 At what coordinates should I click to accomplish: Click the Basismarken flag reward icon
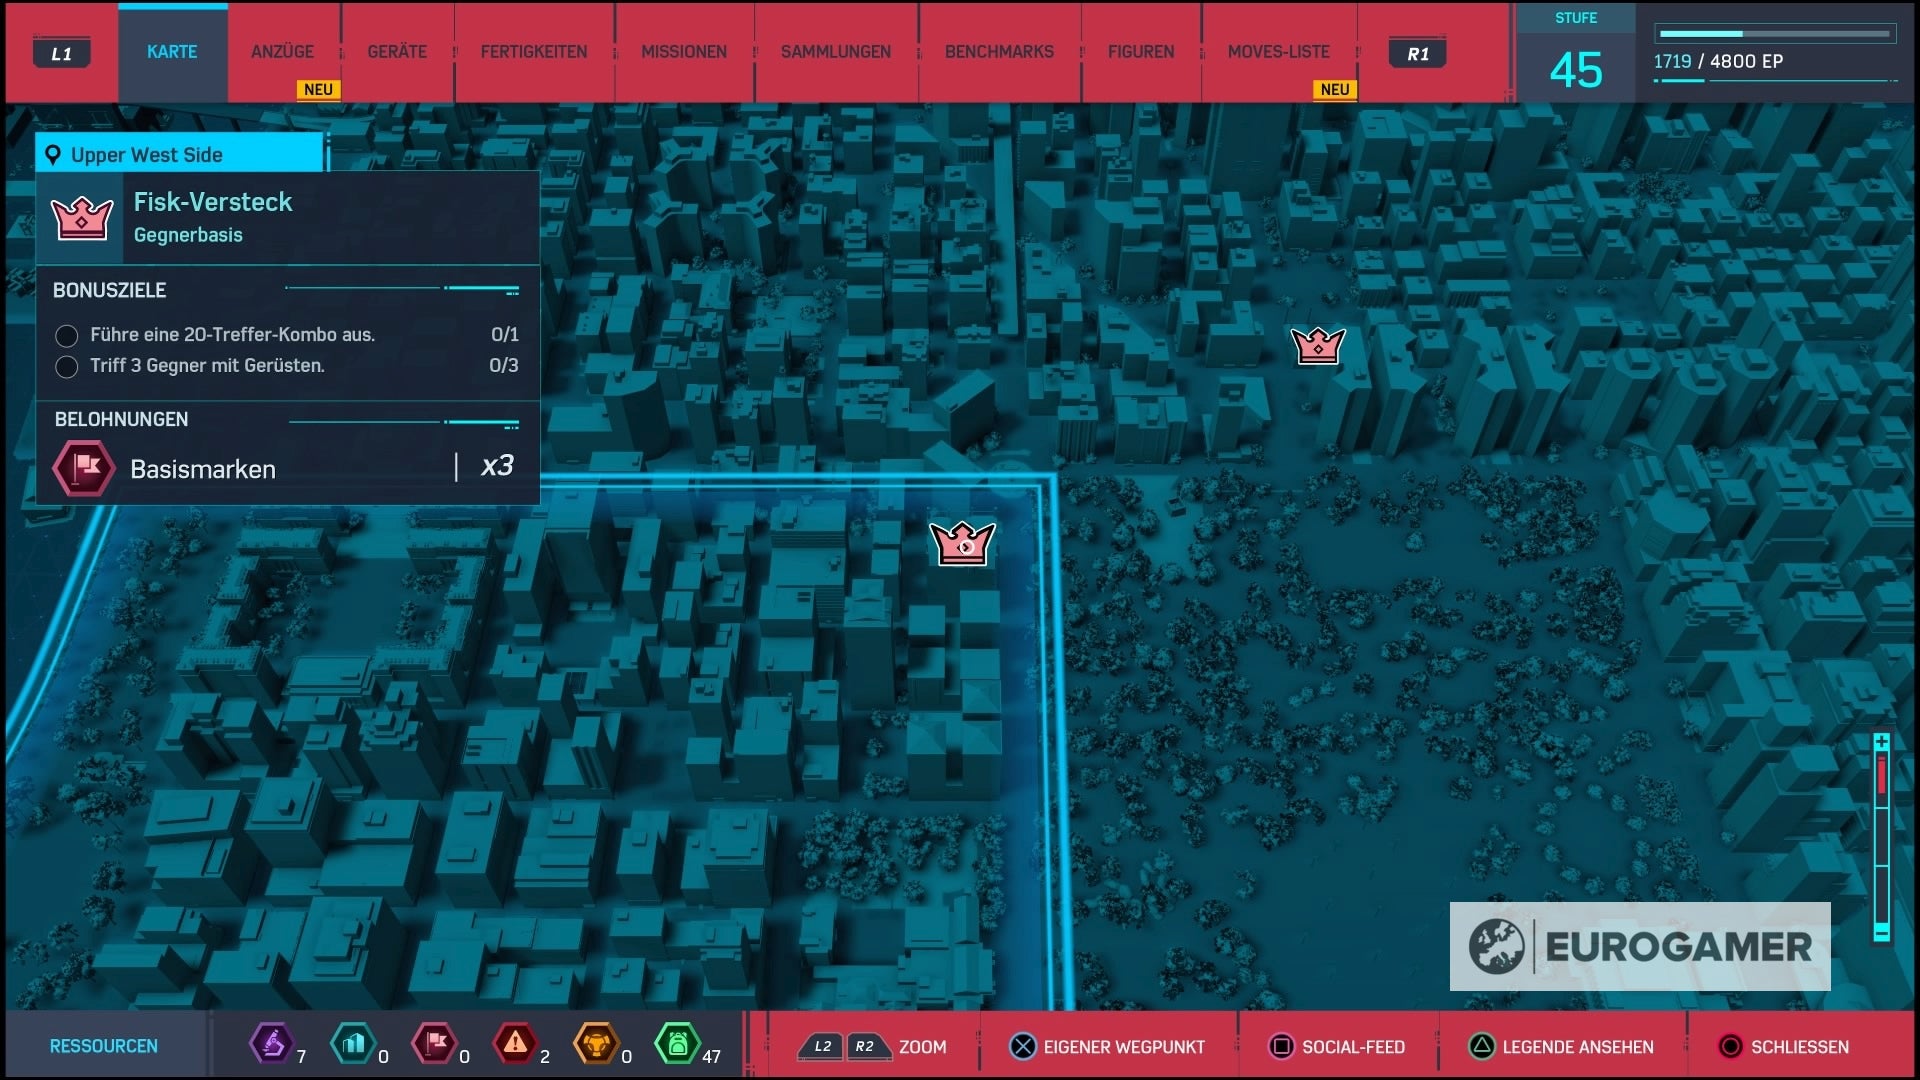[84, 468]
